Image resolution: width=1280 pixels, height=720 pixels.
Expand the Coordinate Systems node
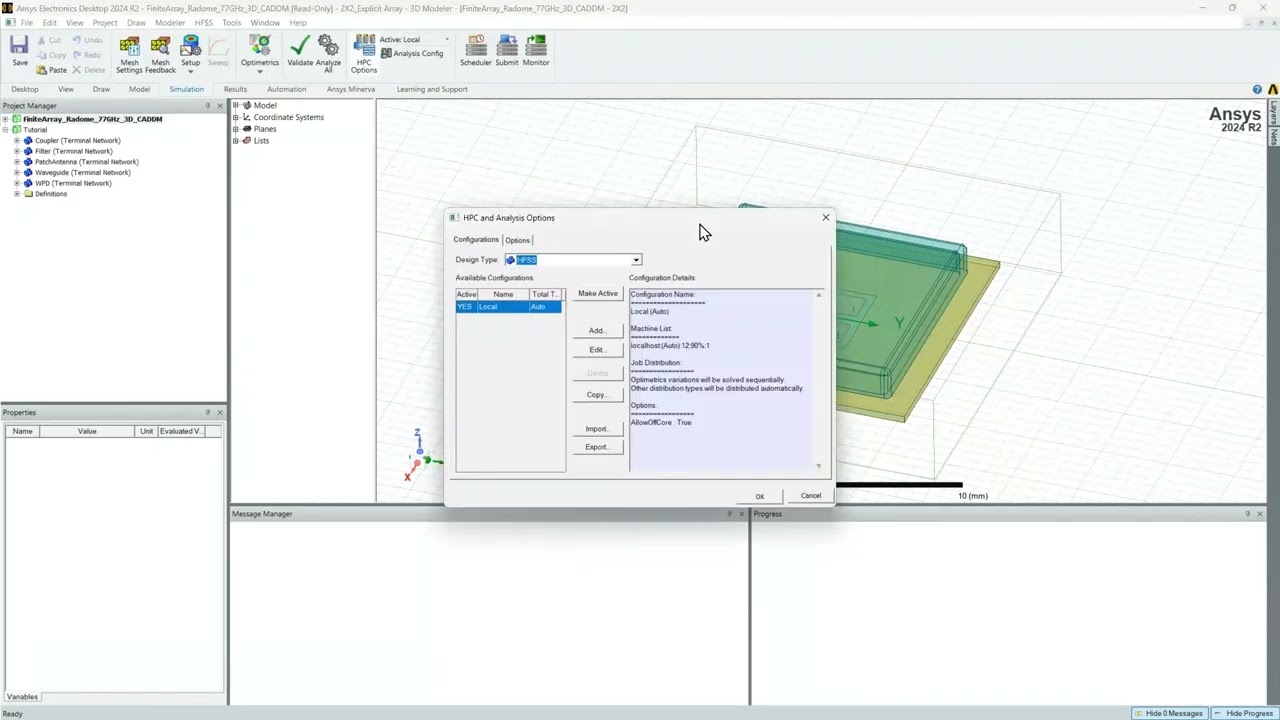tap(236, 117)
